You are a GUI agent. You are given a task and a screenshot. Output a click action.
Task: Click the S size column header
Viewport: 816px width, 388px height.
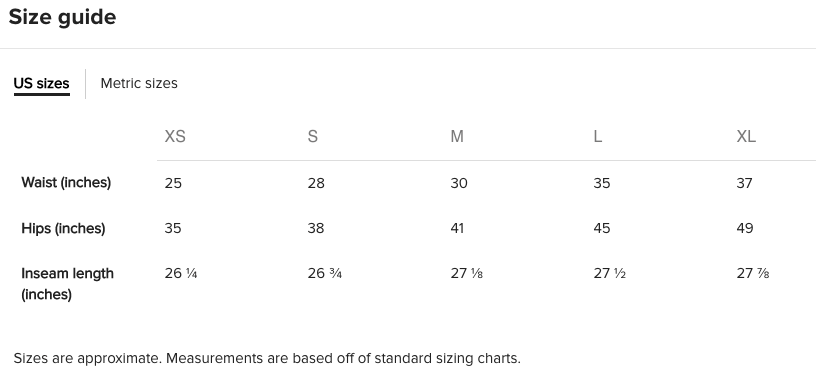(x=313, y=136)
